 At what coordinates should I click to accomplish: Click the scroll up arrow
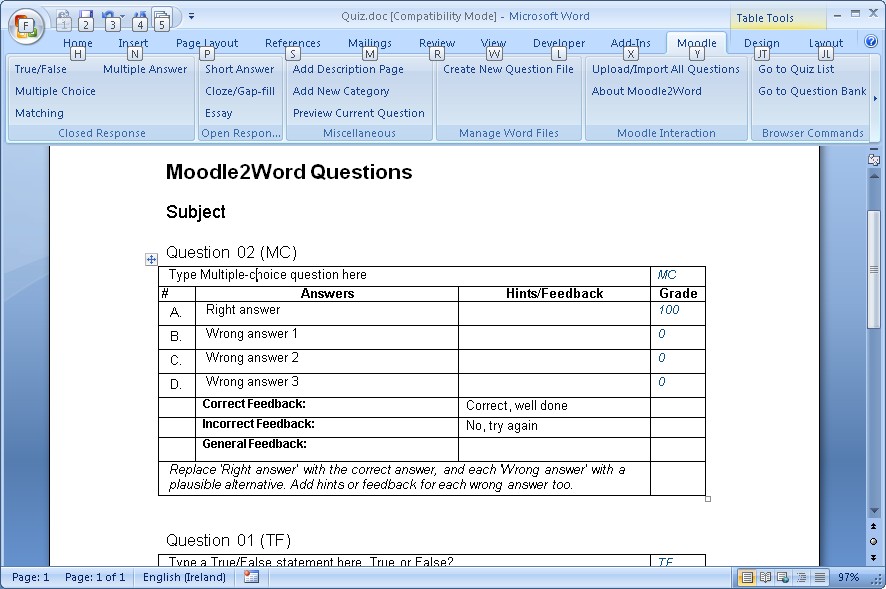tap(874, 176)
